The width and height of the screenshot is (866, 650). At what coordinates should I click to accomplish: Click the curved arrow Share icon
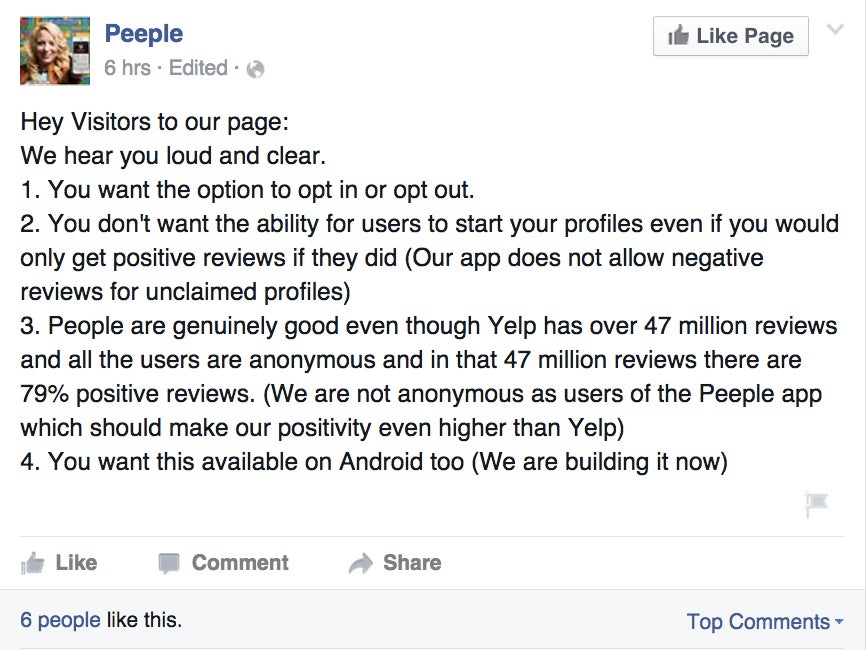point(361,563)
